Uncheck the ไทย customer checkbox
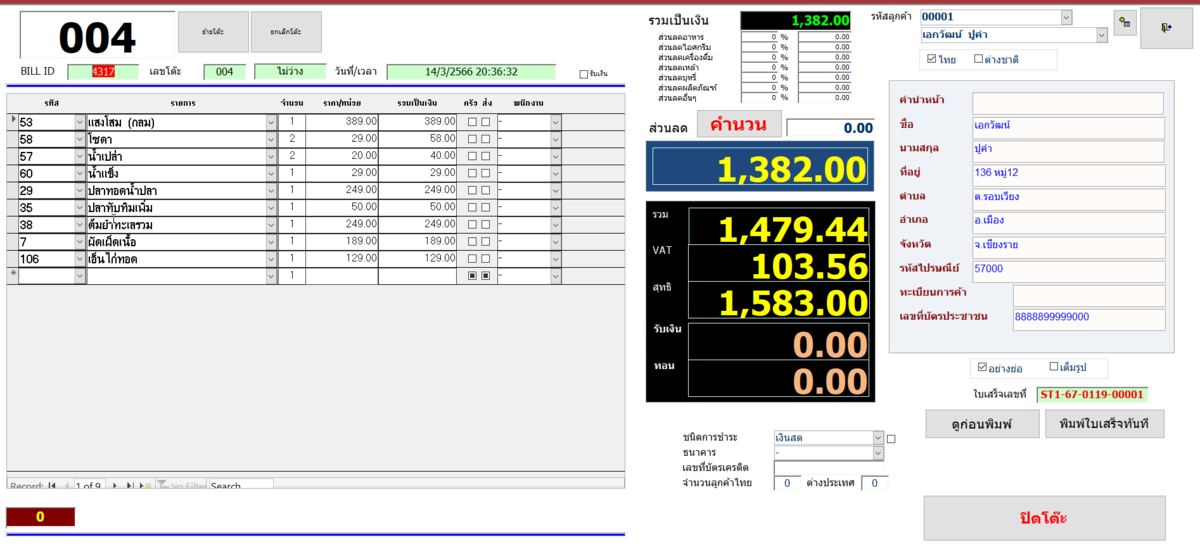 tap(932, 60)
